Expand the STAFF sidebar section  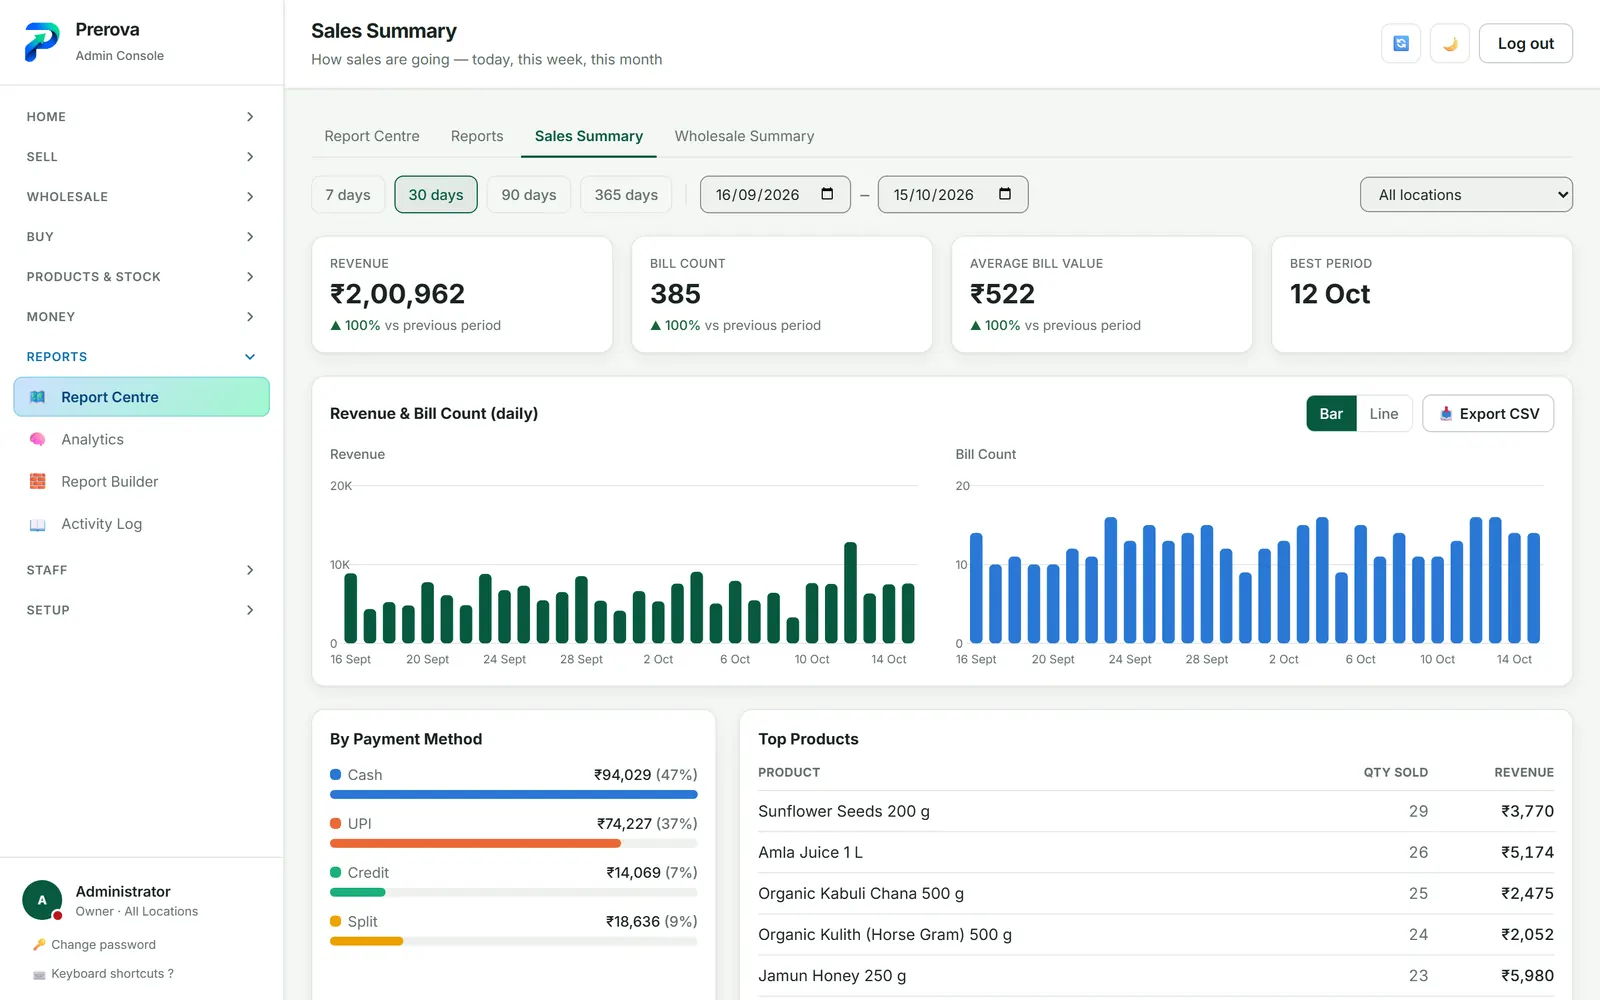click(x=141, y=570)
